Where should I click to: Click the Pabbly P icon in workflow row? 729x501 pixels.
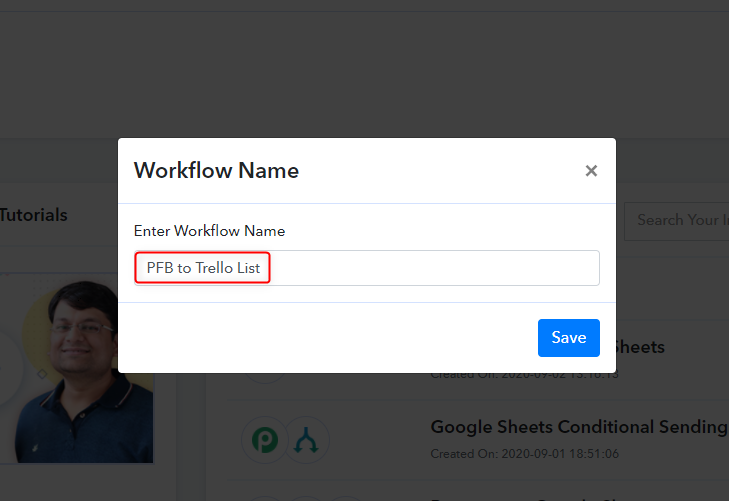point(265,440)
